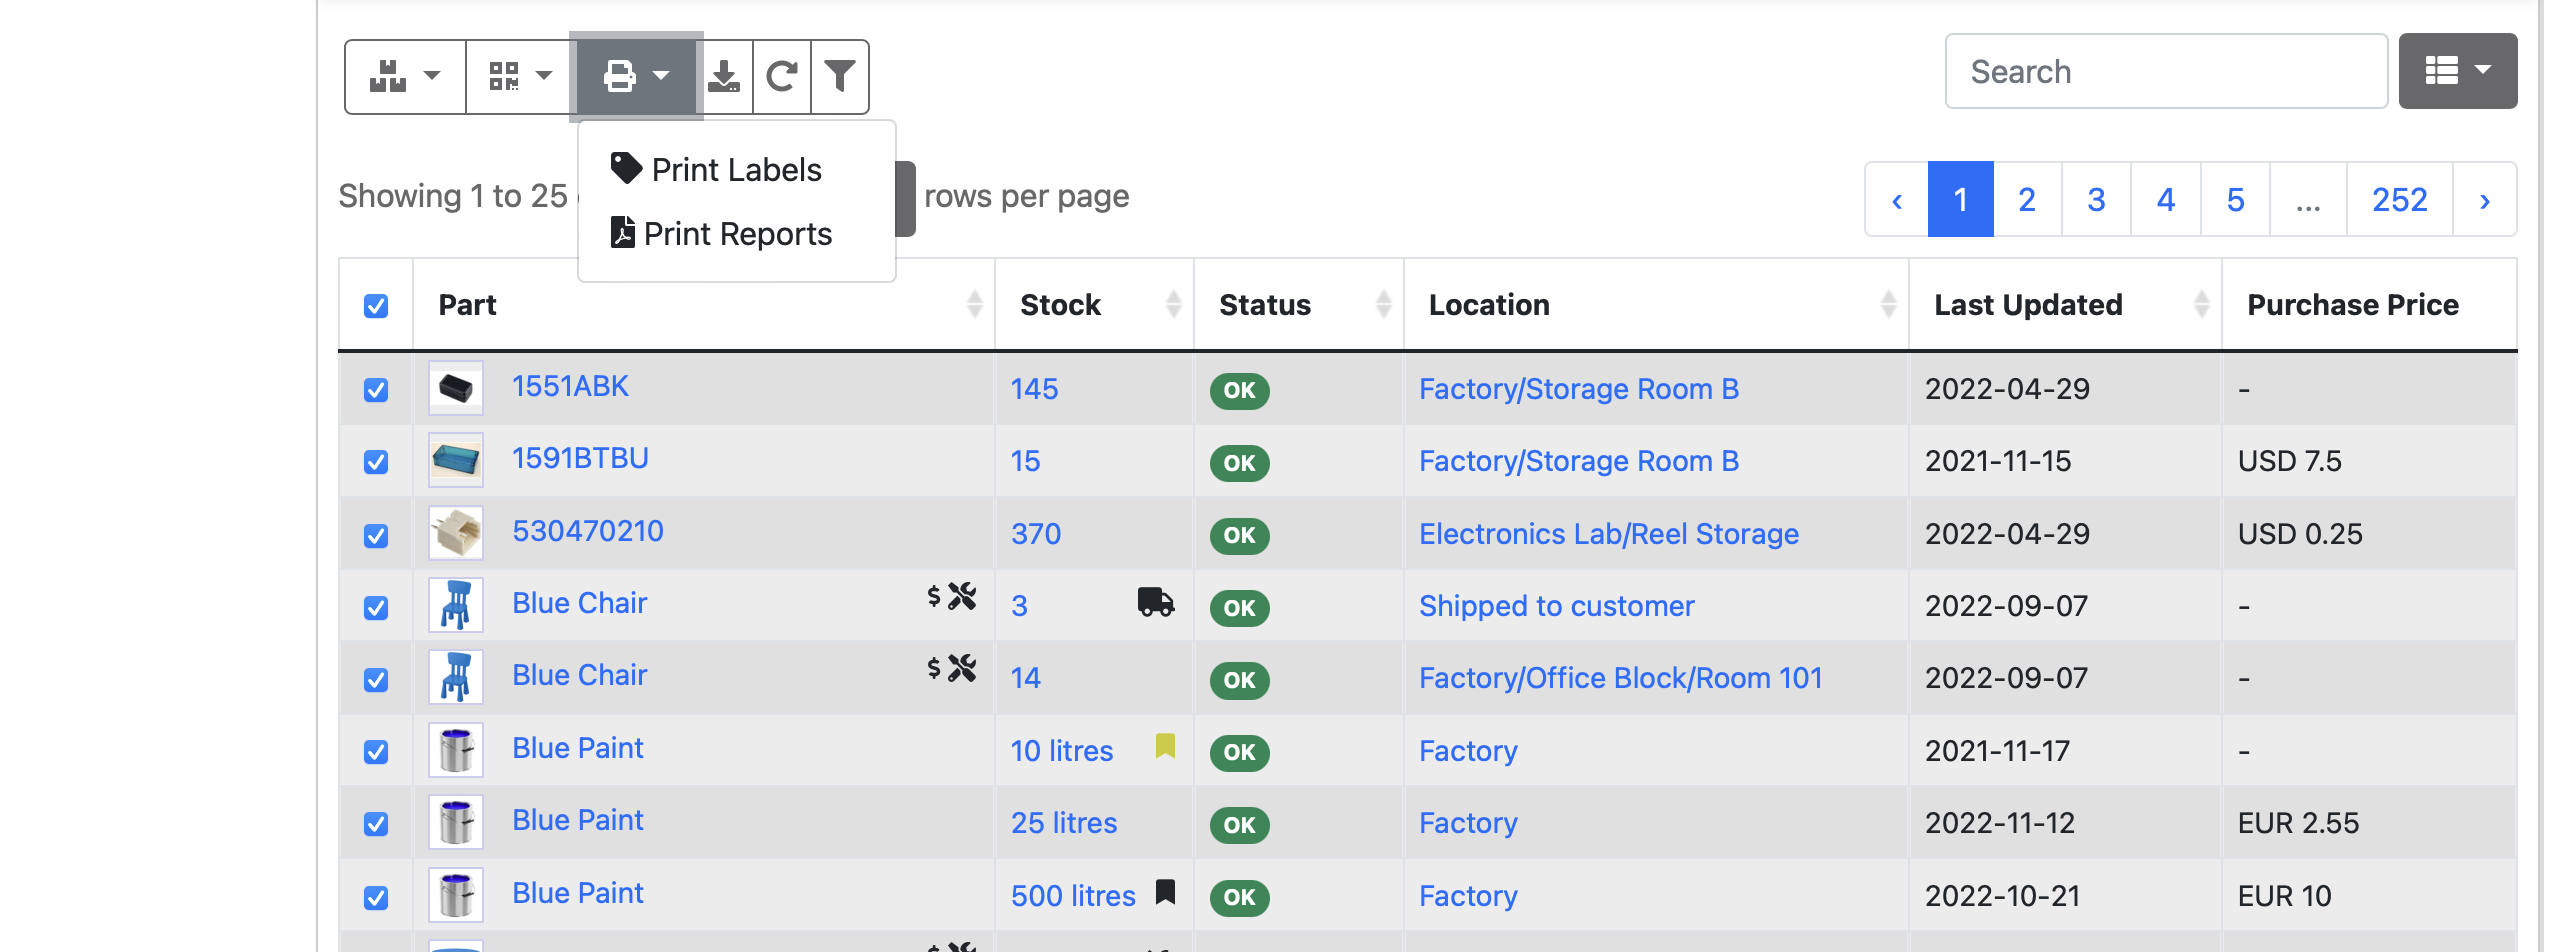This screenshot has height=952, width=2554.
Task: Click the truck icon in Blue Chair row
Action: pyautogui.click(x=1155, y=602)
